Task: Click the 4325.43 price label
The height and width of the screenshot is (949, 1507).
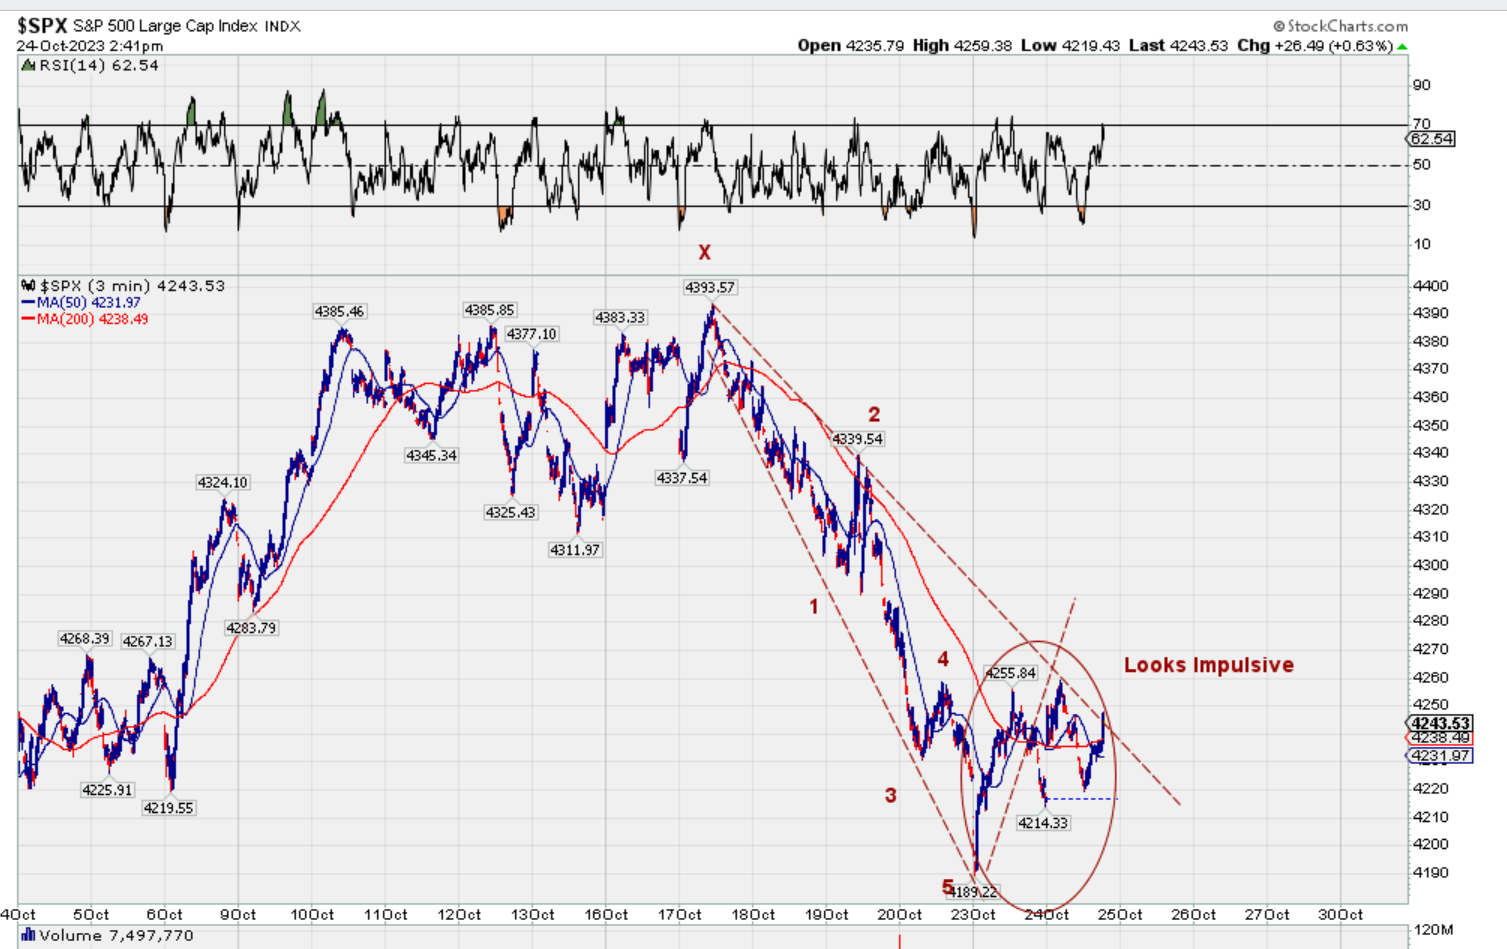Action: pyautogui.click(x=511, y=513)
